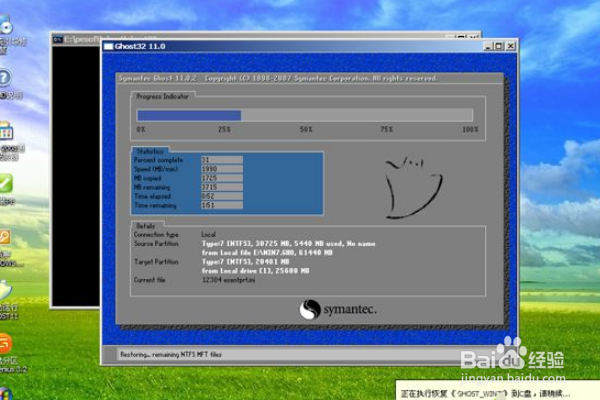Screen dimensions: 600x400
Task: Click the Speed (MB/min) value 1990
Action: click(x=222, y=169)
